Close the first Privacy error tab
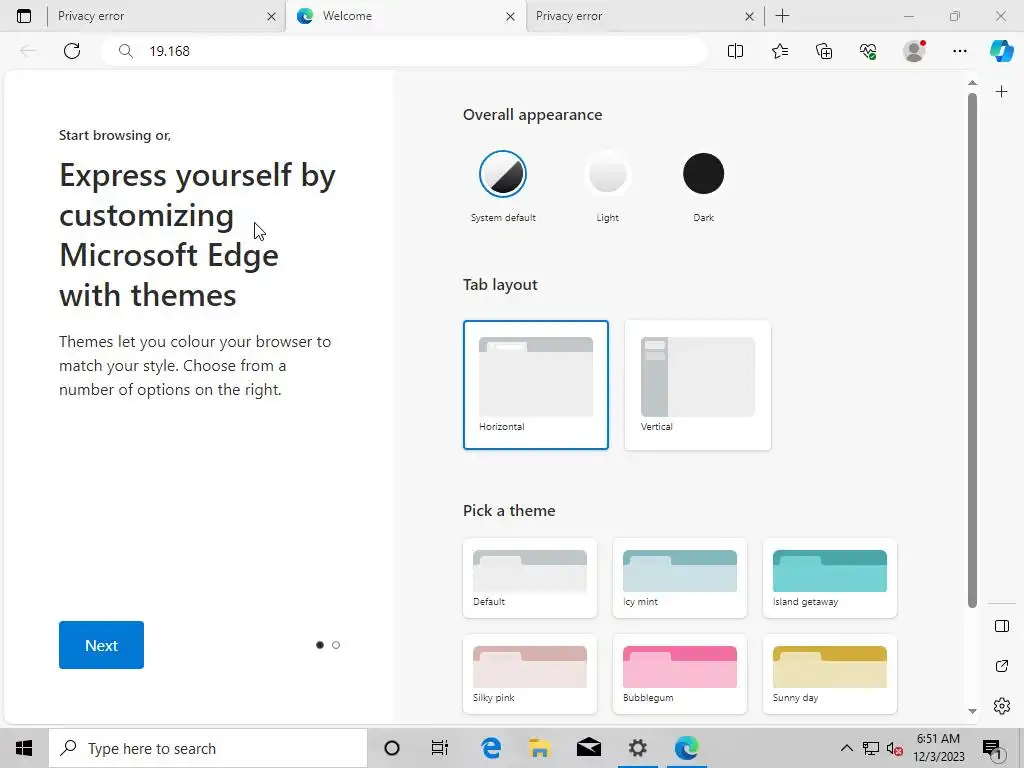 click(x=271, y=16)
